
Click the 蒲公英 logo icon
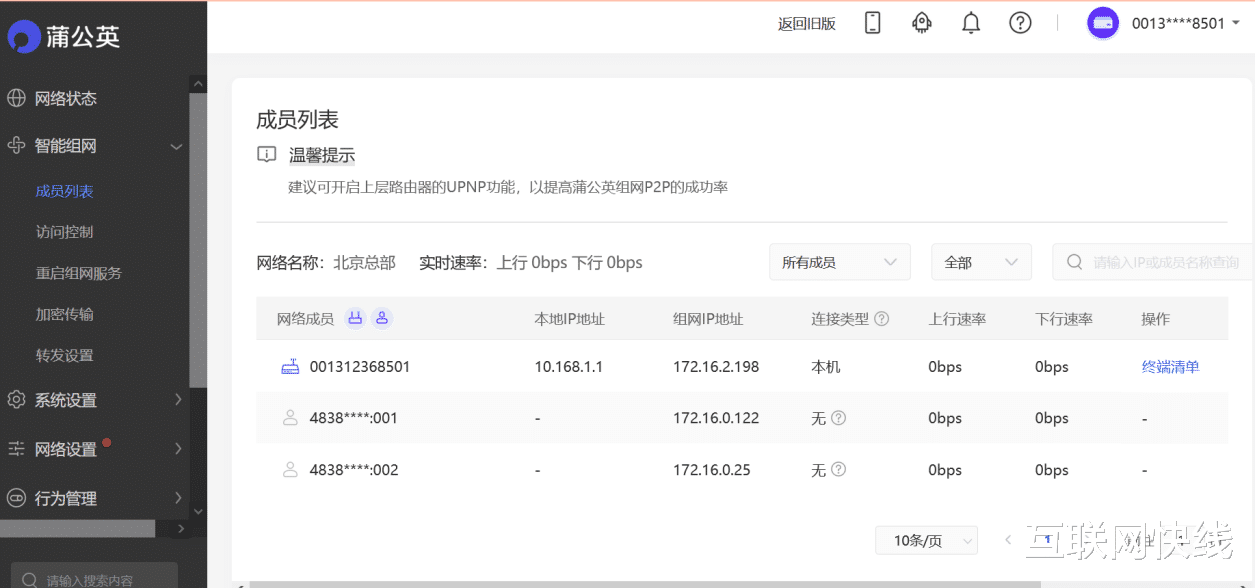click(x=24, y=36)
